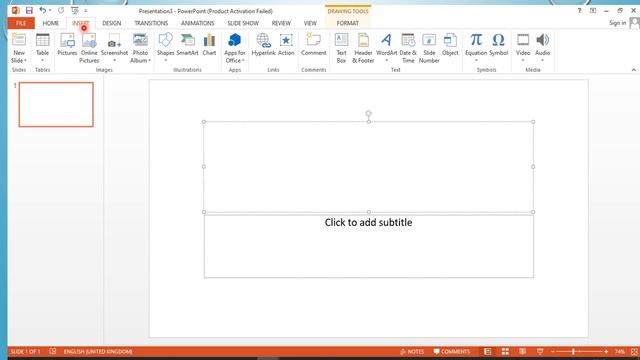640x360 pixels.
Task: Zoom in with the plus button
Action: (606, 351)
